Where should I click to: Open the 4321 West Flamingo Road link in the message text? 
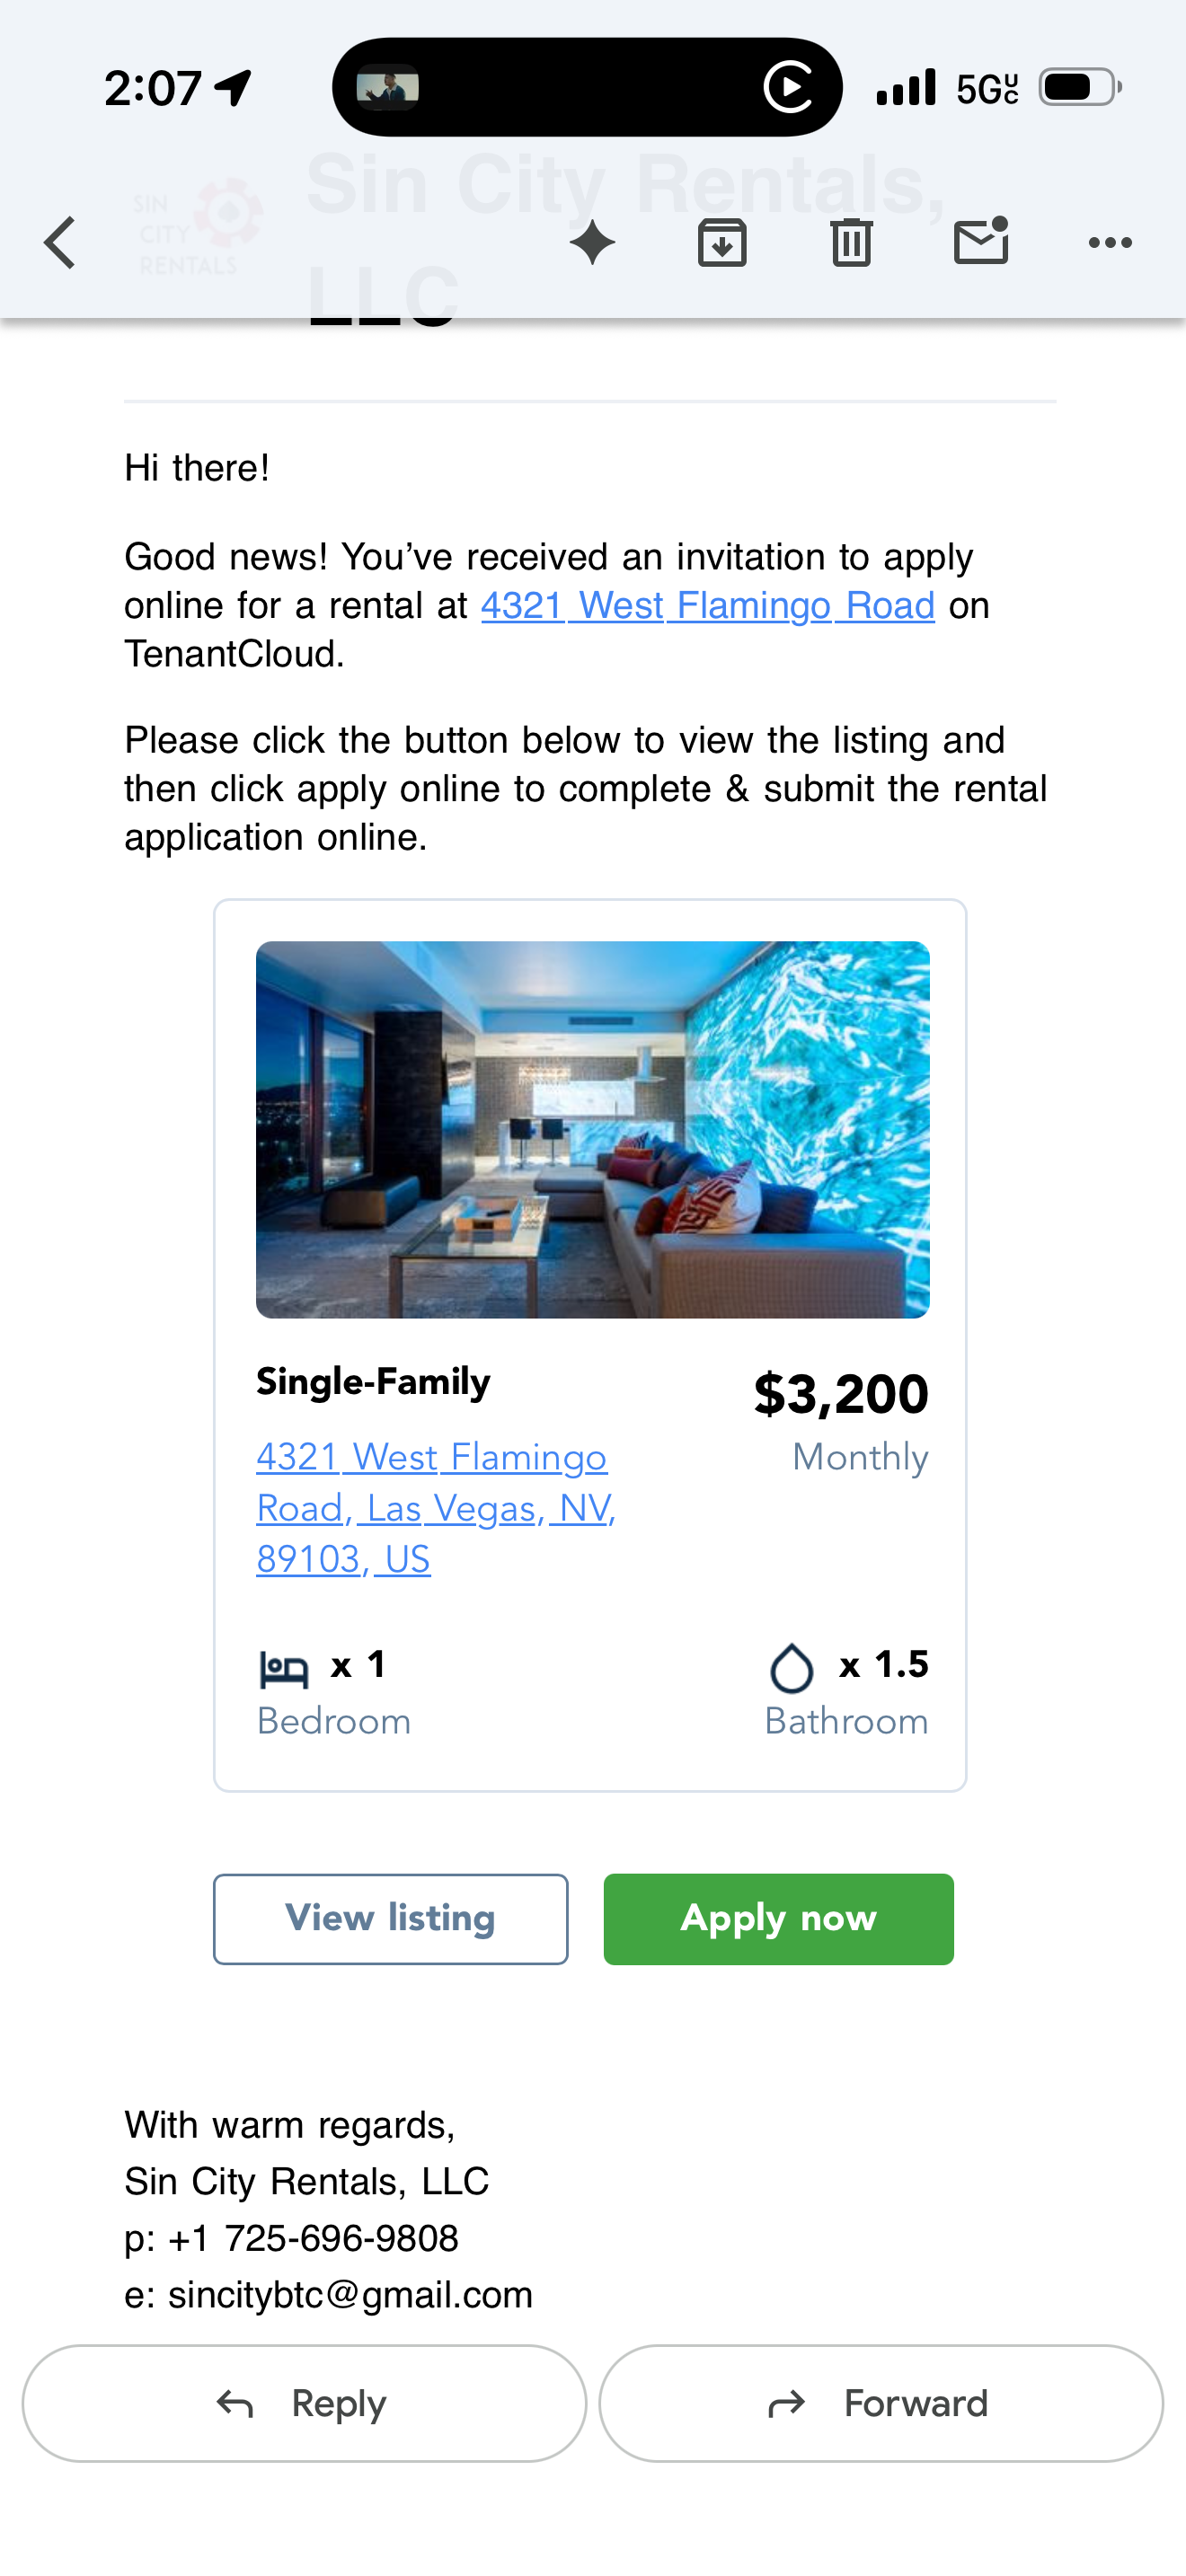[708, 606]
